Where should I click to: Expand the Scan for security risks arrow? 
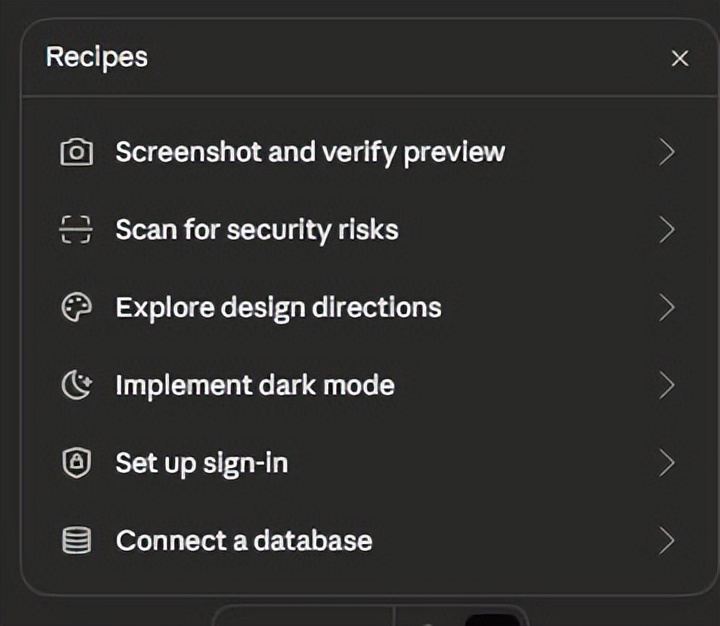coord(667,230)
